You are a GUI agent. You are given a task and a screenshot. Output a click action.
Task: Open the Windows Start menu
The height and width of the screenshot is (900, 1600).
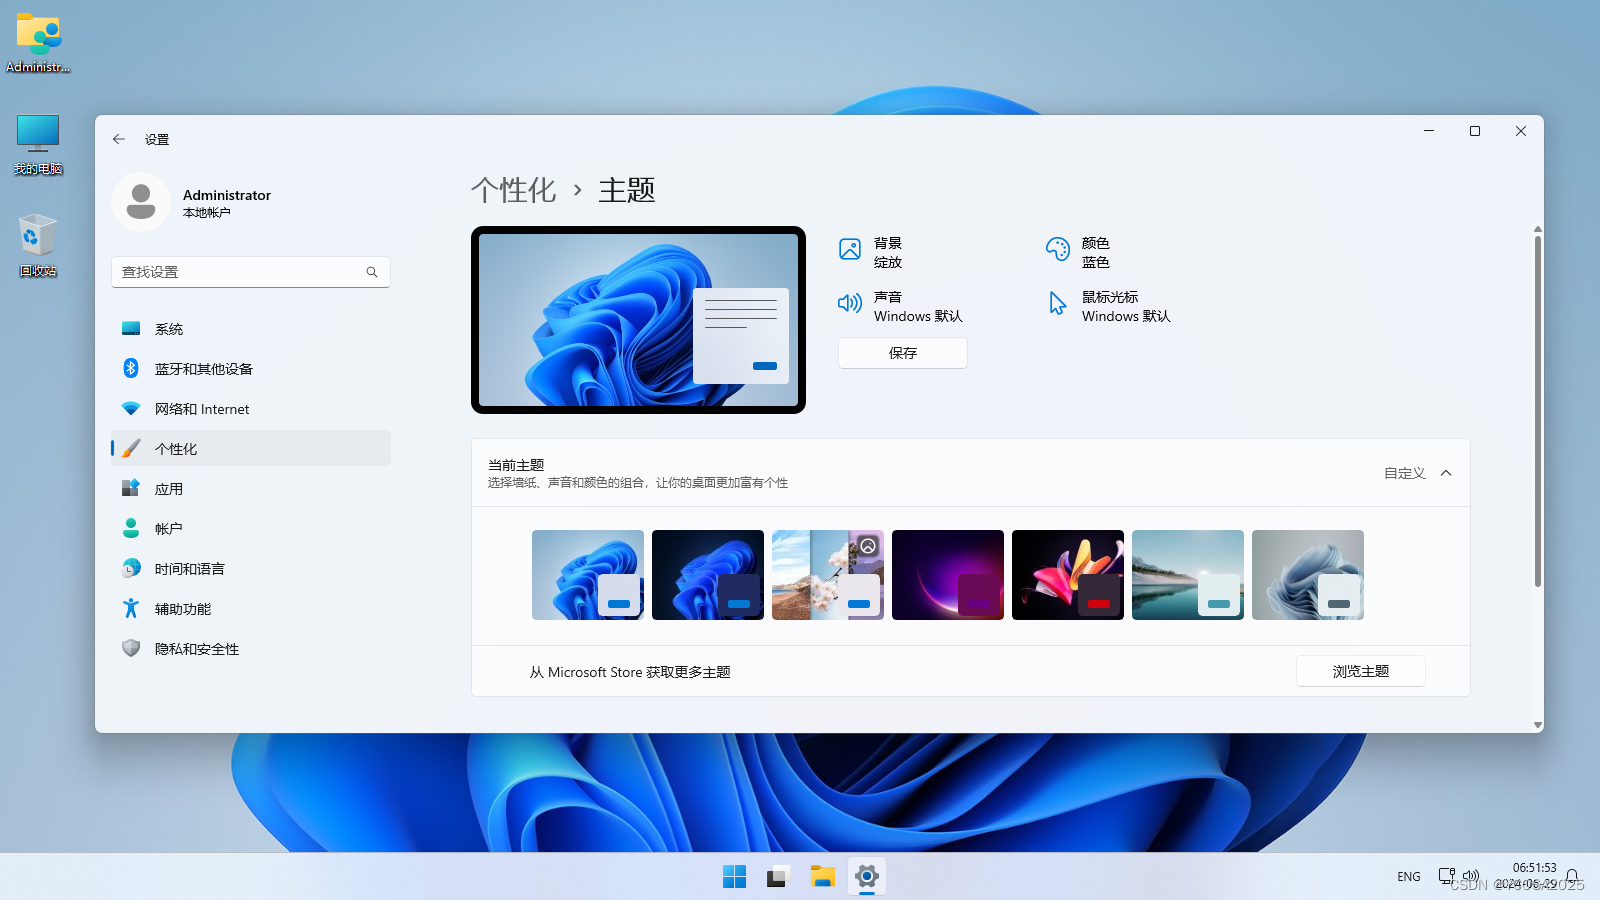pos(735,877)
